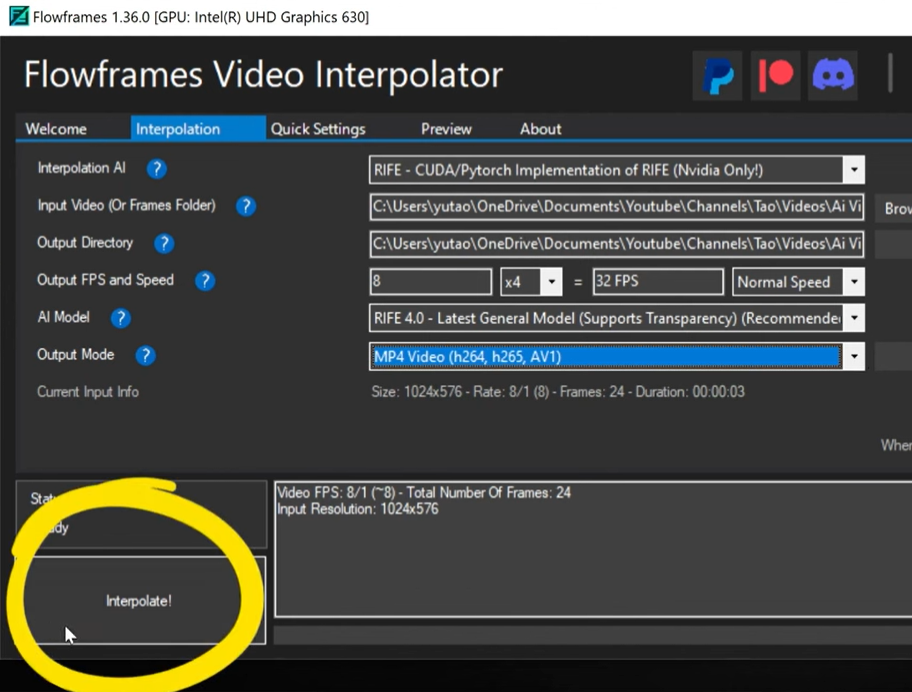The image size is (912, 692).
Task: Click the Interpolate! button
Action: (x=140, y=601)
